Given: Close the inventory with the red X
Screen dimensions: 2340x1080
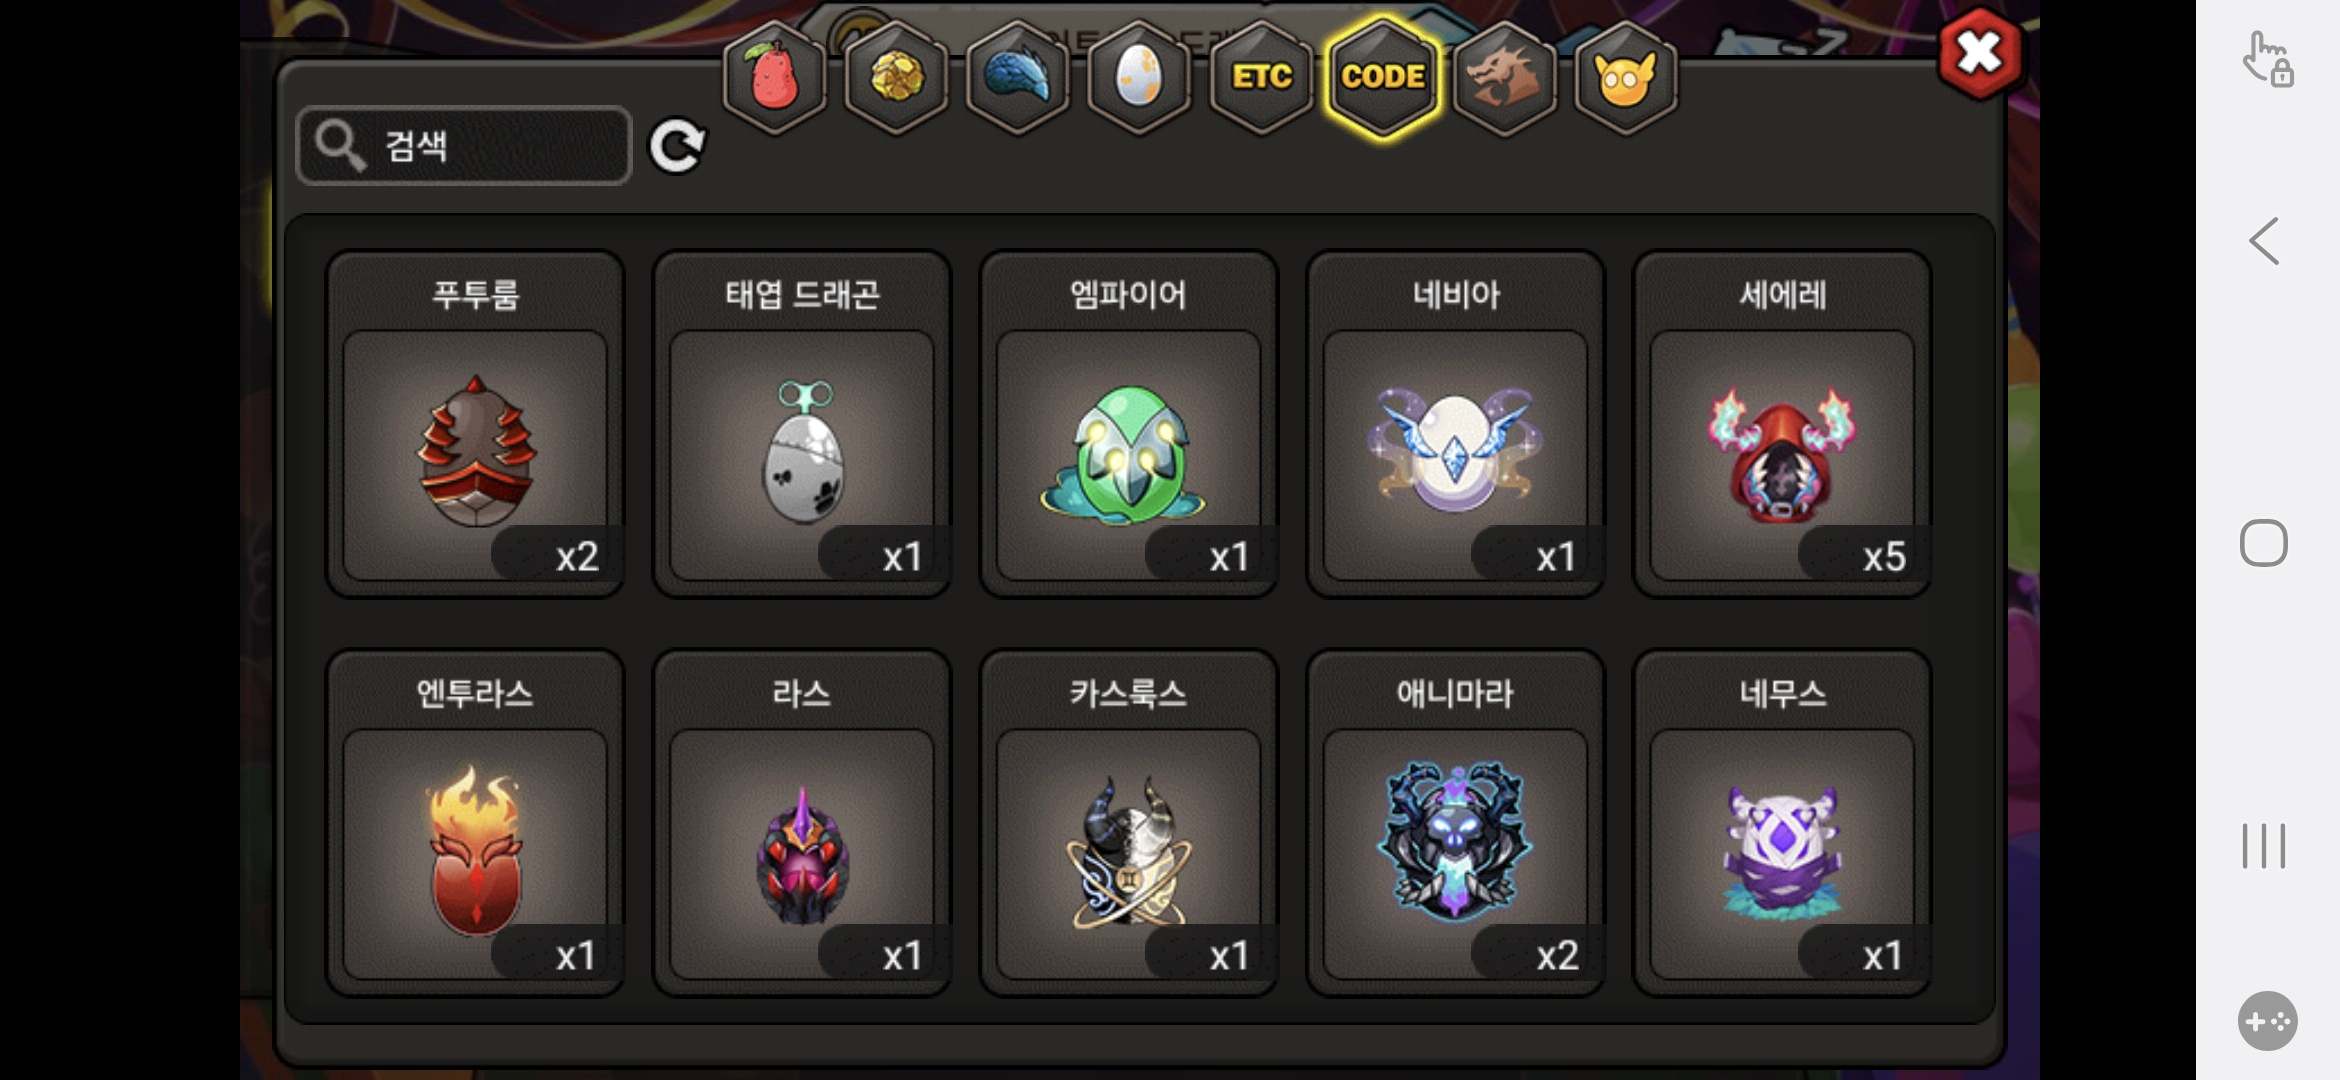Looking at the screenshot, I should point(1979,54).
